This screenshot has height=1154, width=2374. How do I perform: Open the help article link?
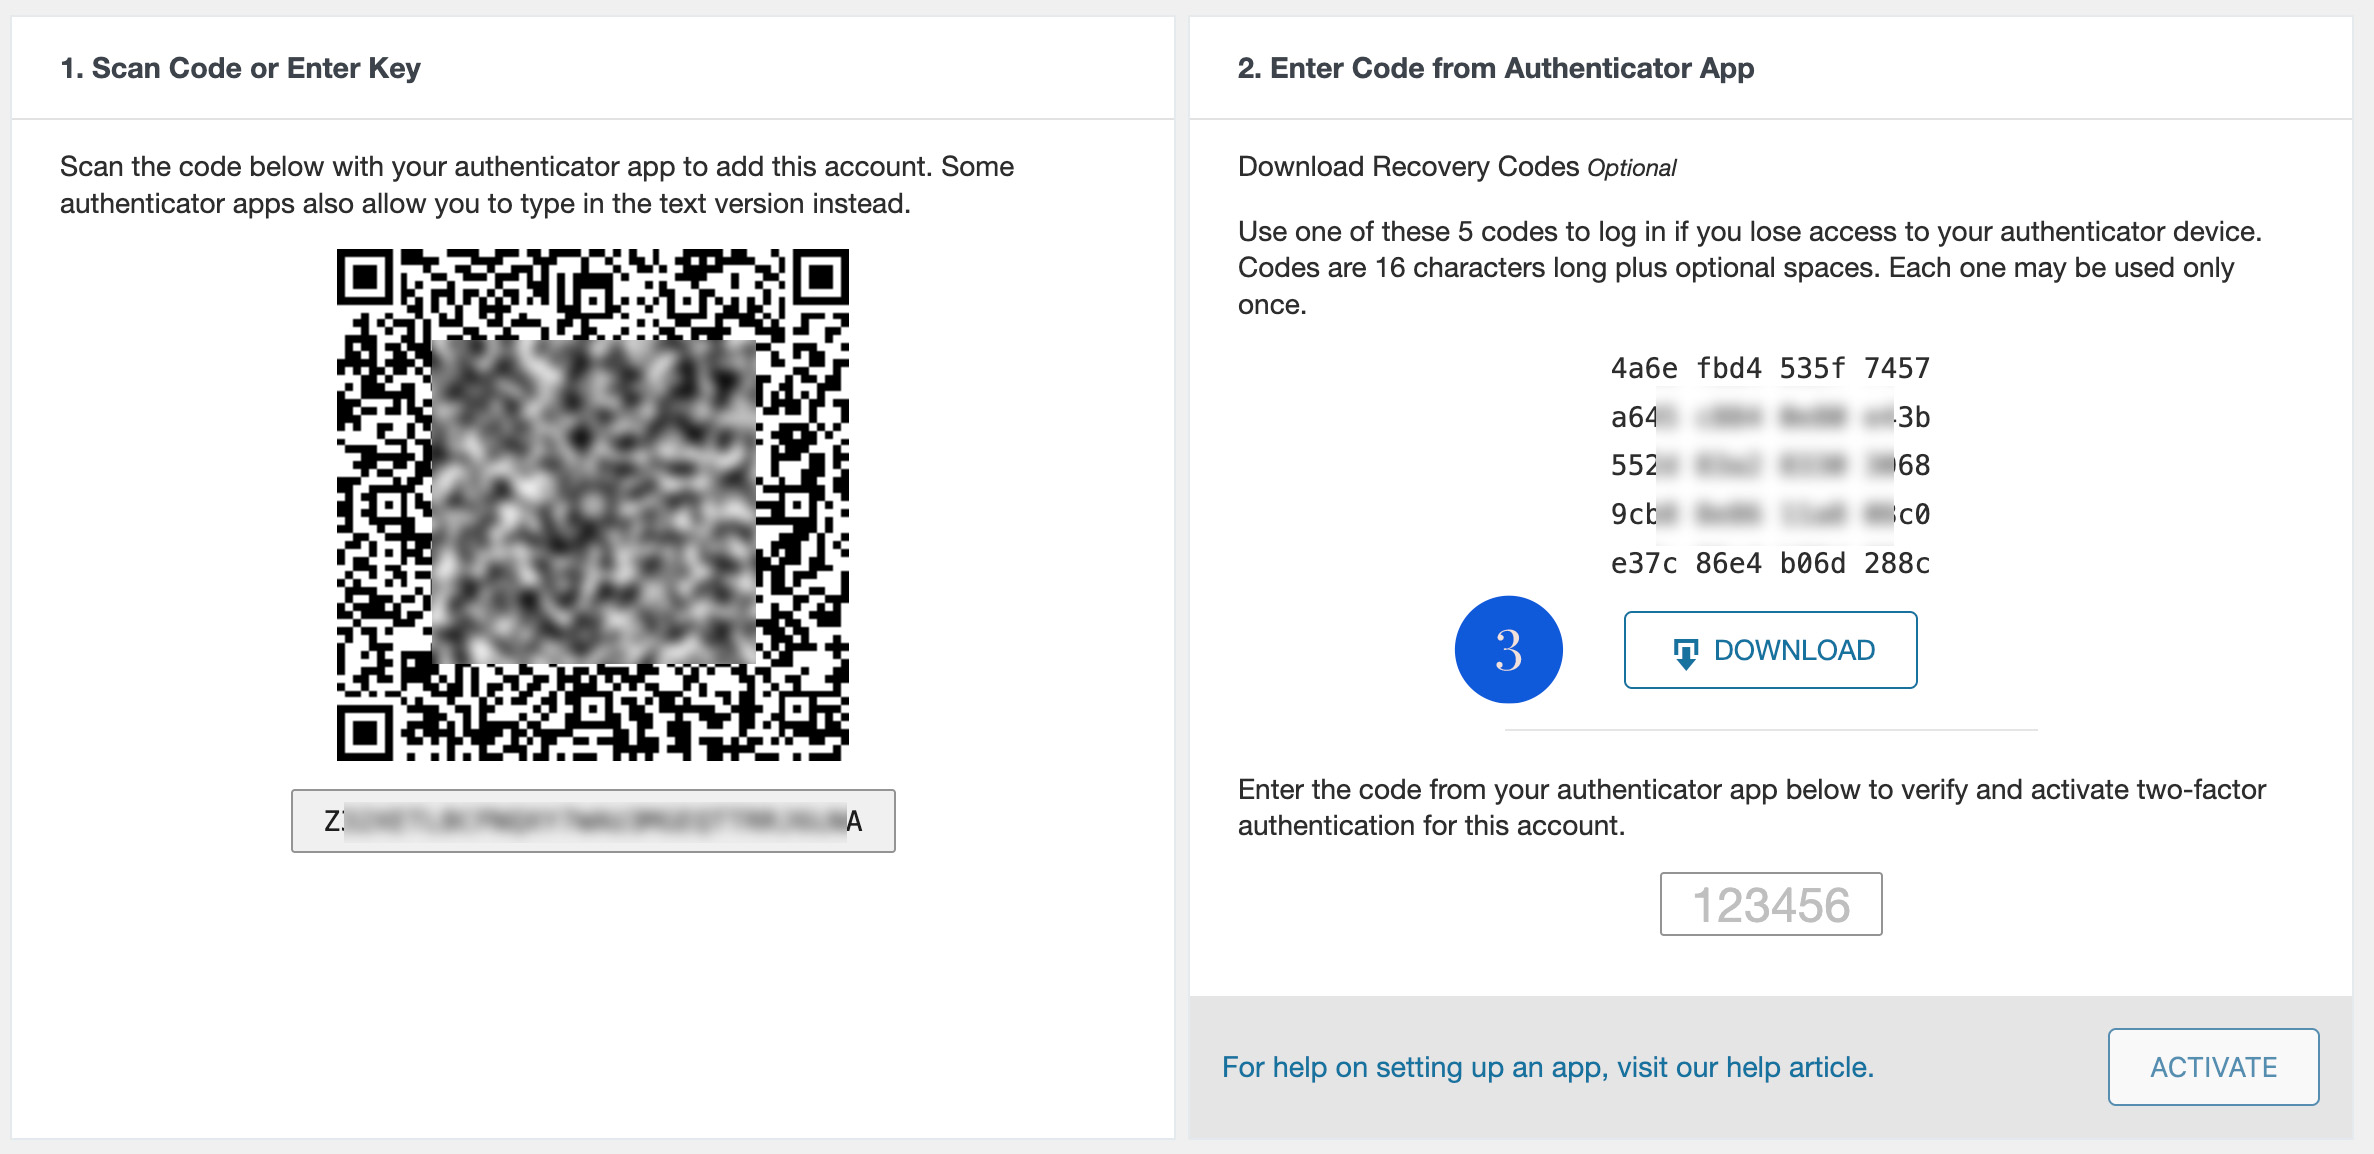[1547, 1067]
